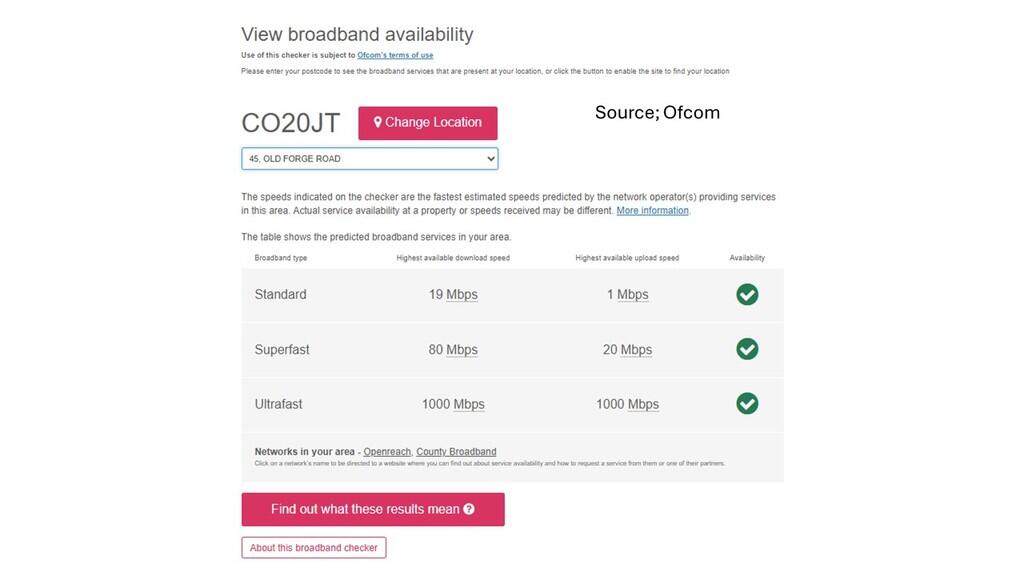Image resolution: width=1024 pixels, height=576 pixels.
Task: Click the Ultrafast availability green check icon
Action: [x=747, y=403]
